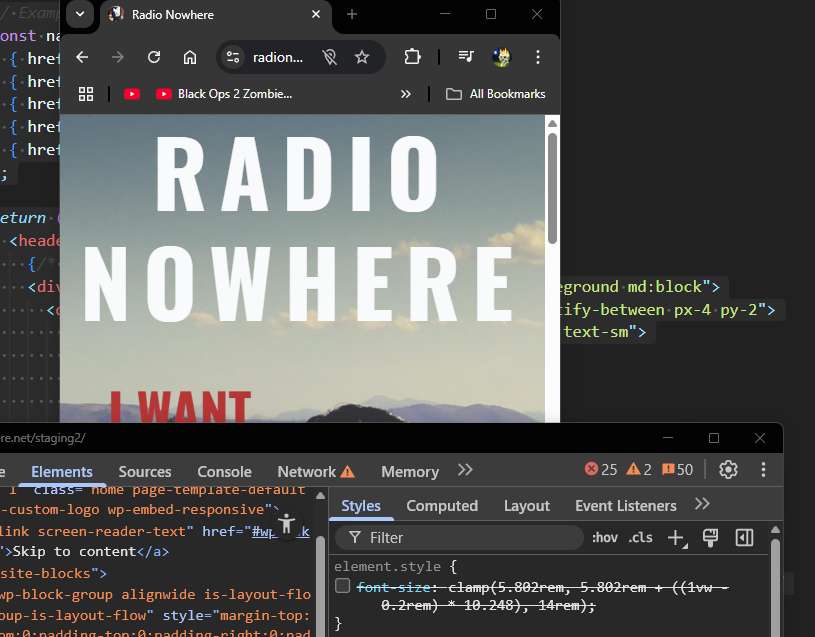Click the 50 issues counter
The width and height of the screenshot is (815, 637).
coord(677,470)
